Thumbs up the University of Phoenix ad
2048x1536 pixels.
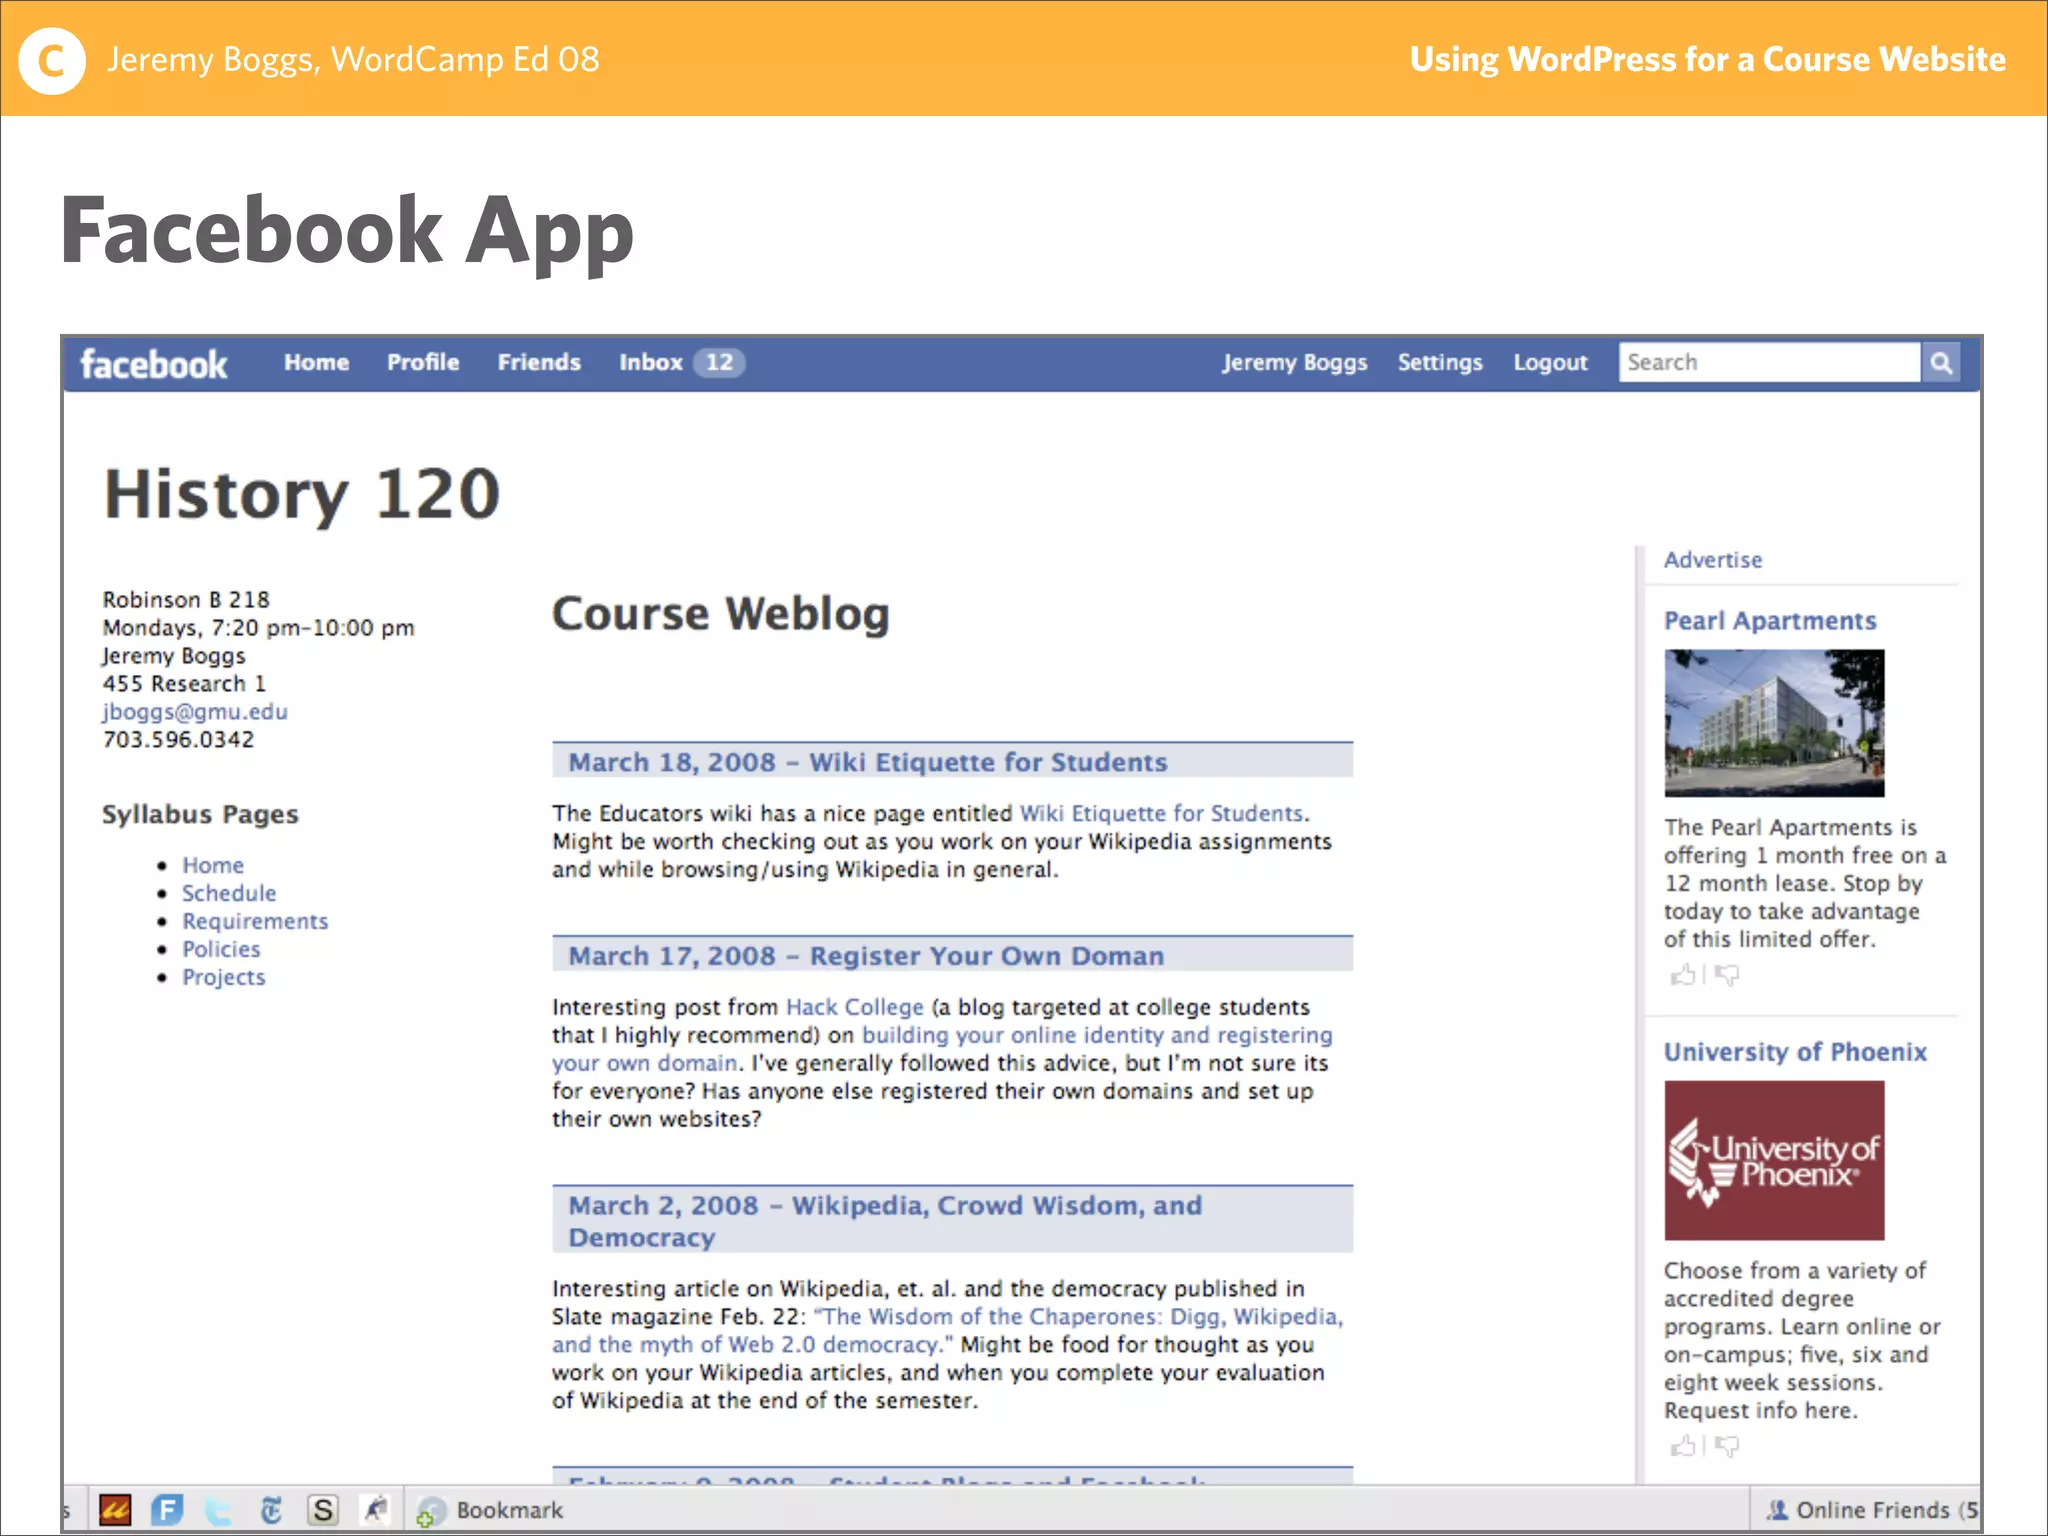[1683, 1445]
